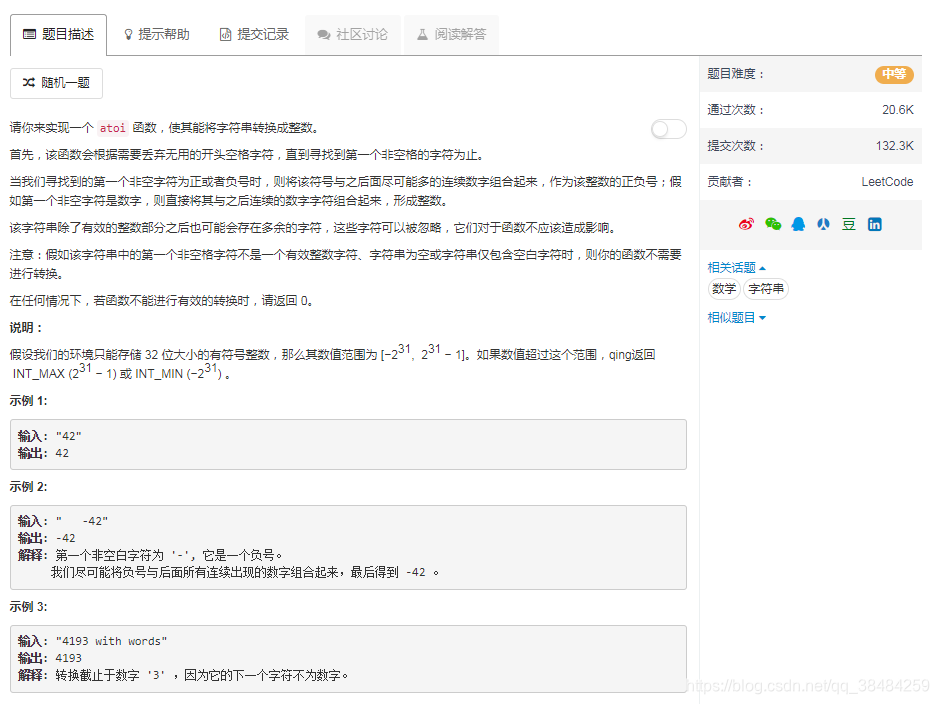This screenshot has height=704, width=939.
Task: Select the 数学 topic tag
Action: 724,289
